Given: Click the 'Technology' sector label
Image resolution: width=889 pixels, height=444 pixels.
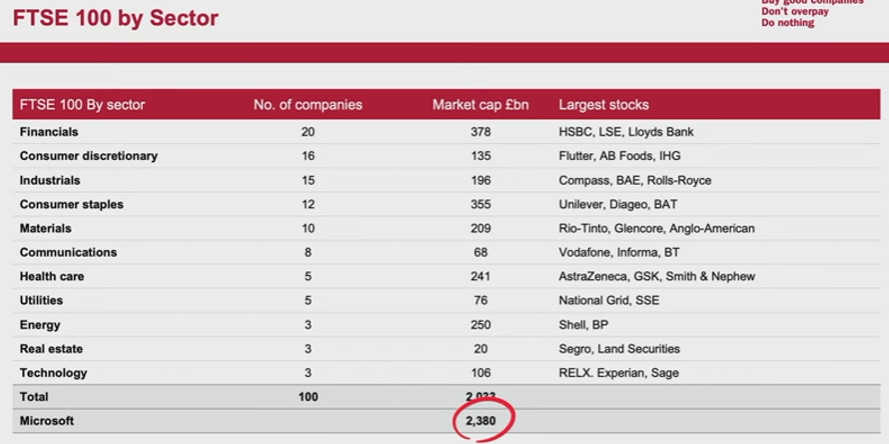Looking at the screenshot, I should pos(53,373).
